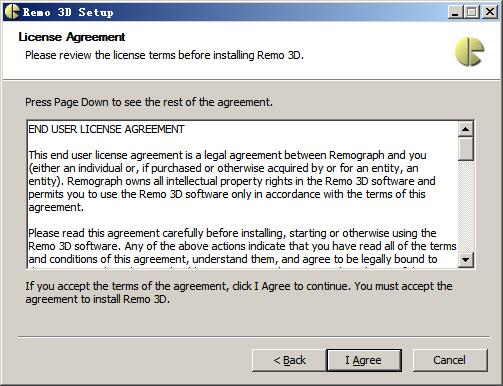Click the I Agree button
503x386 pixels.
pos(364,360)
